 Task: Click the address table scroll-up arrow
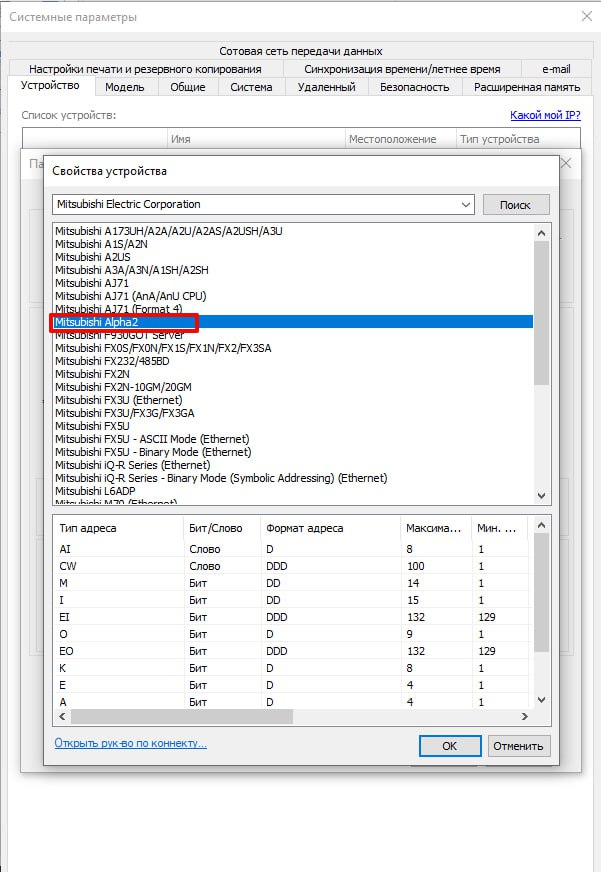[x=542, y=525]
